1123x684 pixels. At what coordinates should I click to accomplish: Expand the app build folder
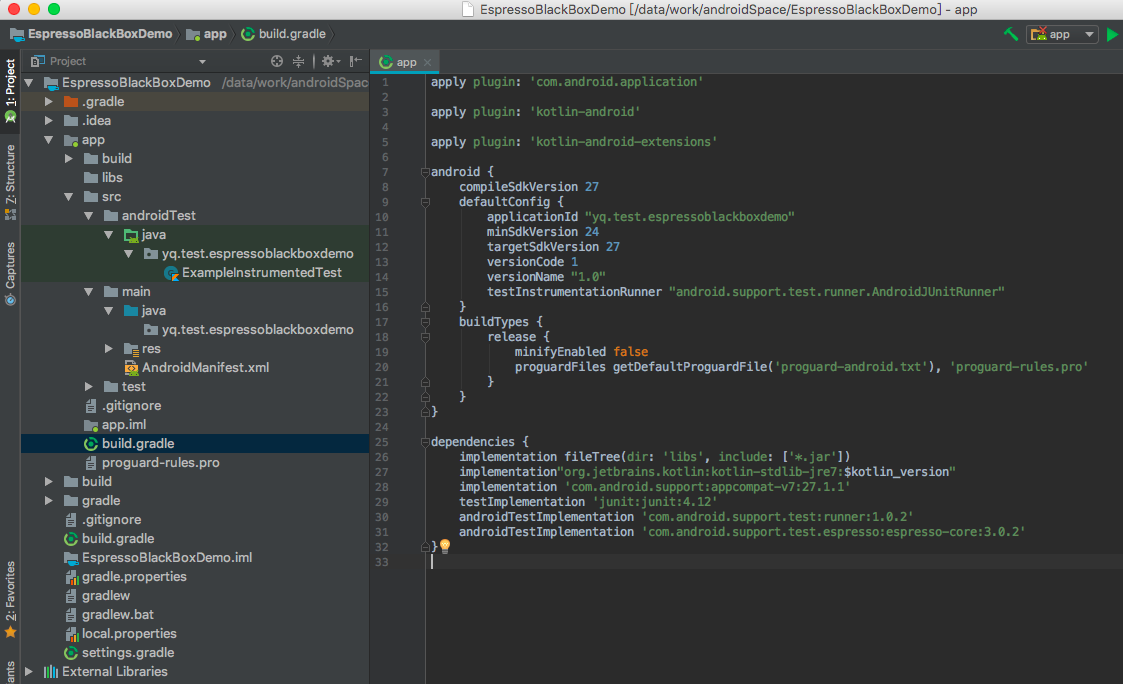pos(69,158)
